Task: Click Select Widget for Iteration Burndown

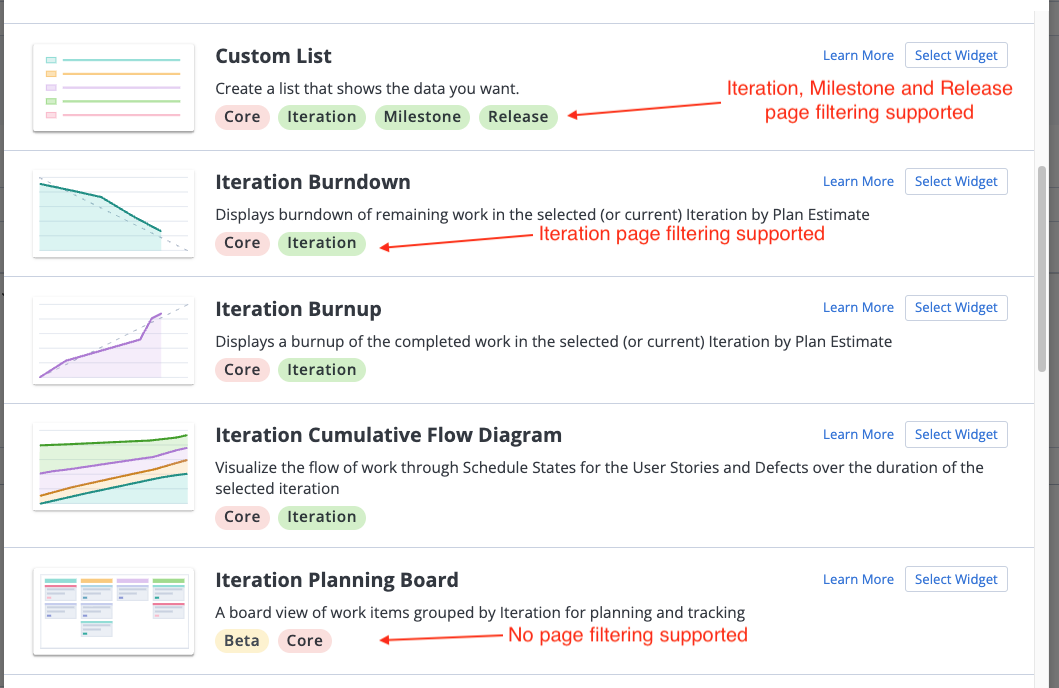Action: click(956, 182)
